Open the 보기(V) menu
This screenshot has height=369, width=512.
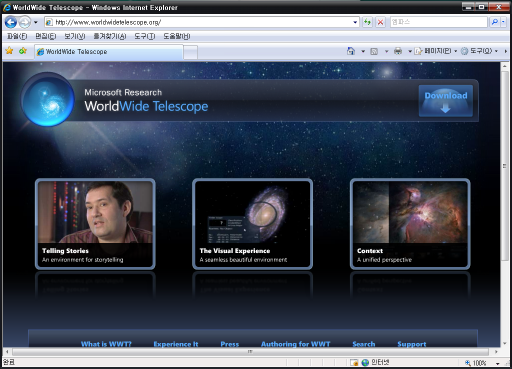point(75,36)
